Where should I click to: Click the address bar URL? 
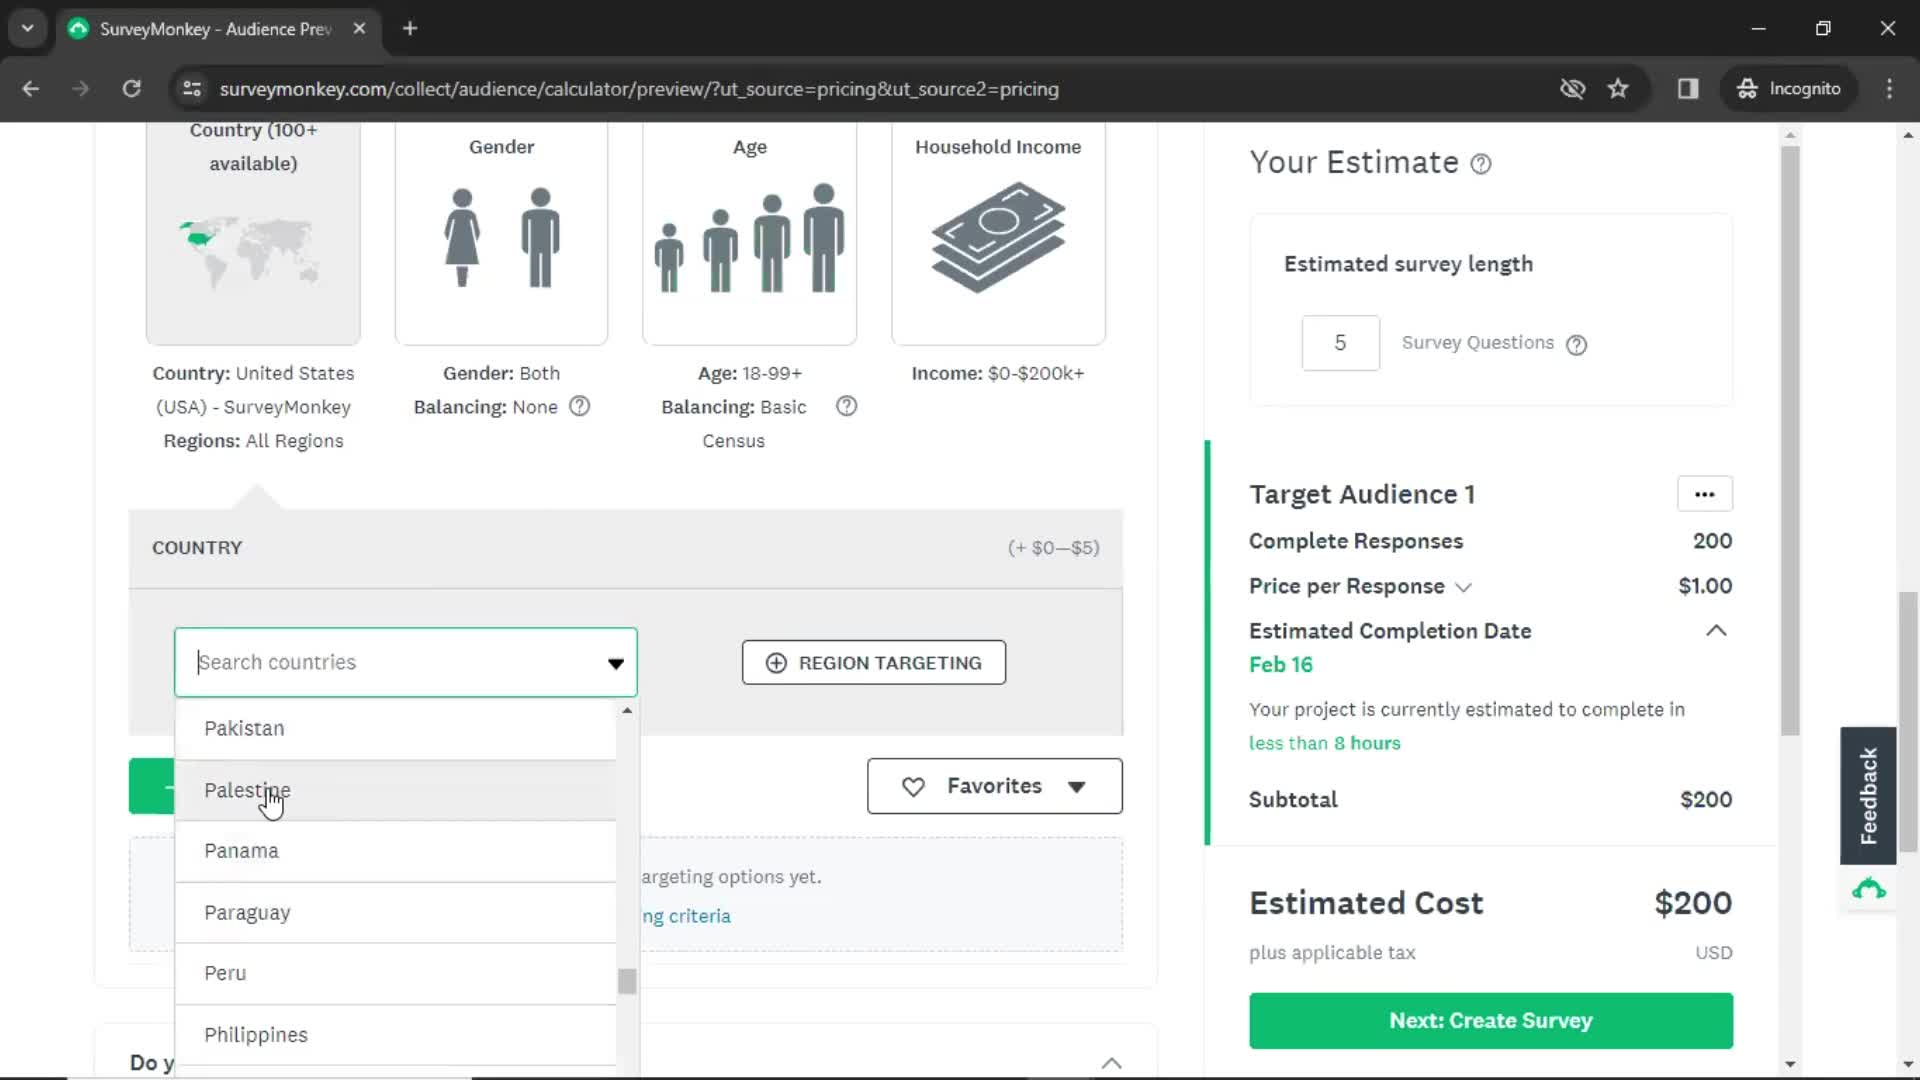pos(639,89)
